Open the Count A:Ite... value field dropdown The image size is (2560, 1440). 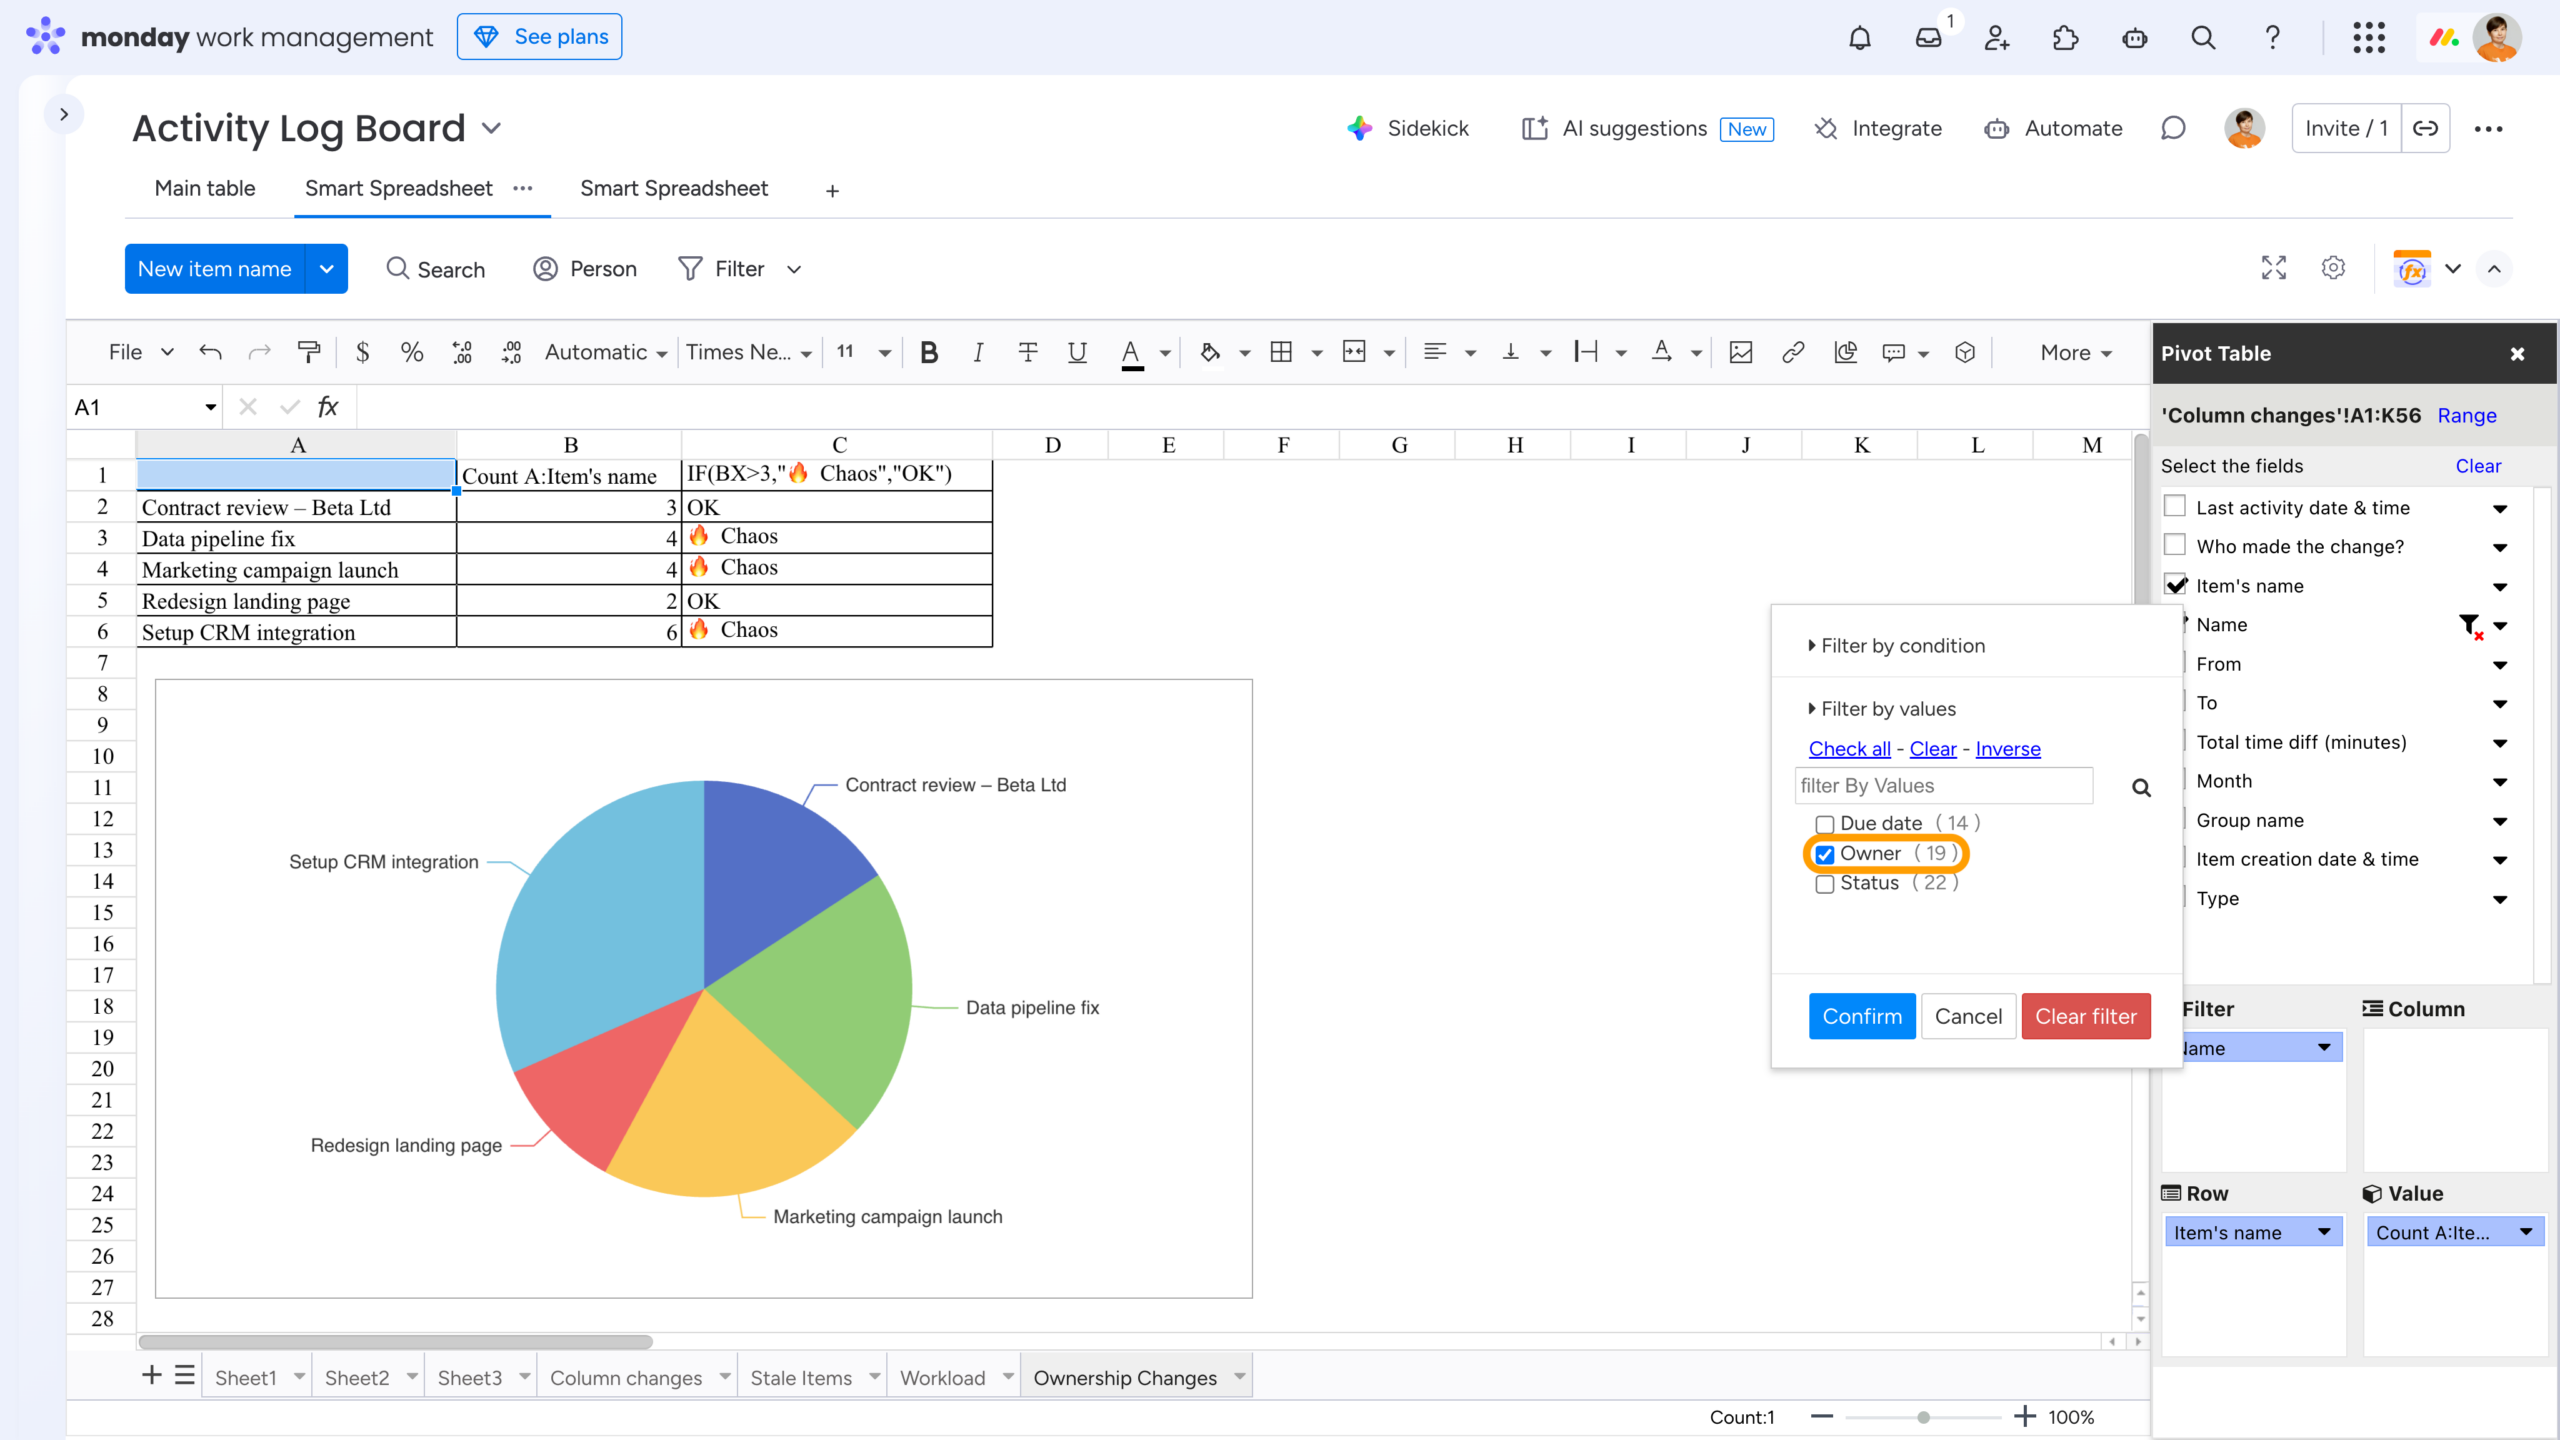pyautogui.click(x=2526, y=1232)
